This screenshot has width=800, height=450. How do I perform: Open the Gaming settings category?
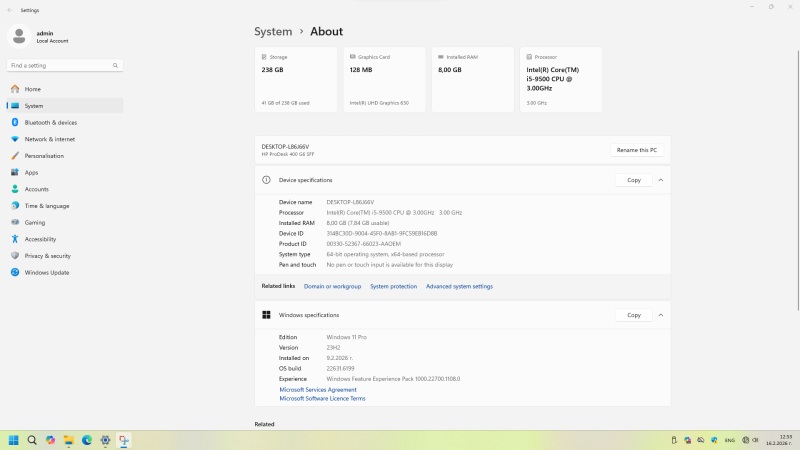(x=35, y=222)
